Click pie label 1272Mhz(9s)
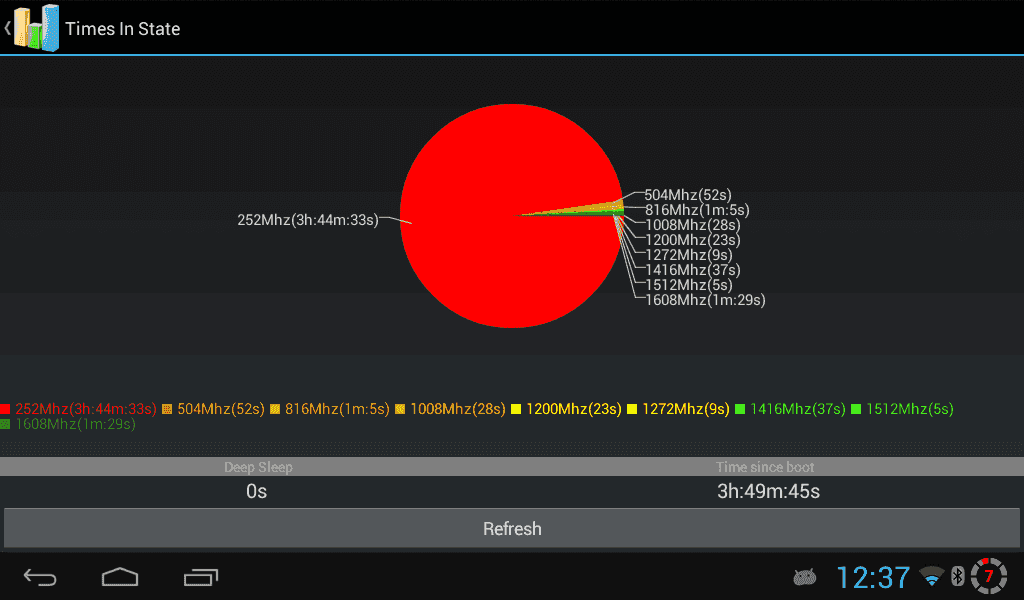The image size is (1024, 600). [688, 255]
